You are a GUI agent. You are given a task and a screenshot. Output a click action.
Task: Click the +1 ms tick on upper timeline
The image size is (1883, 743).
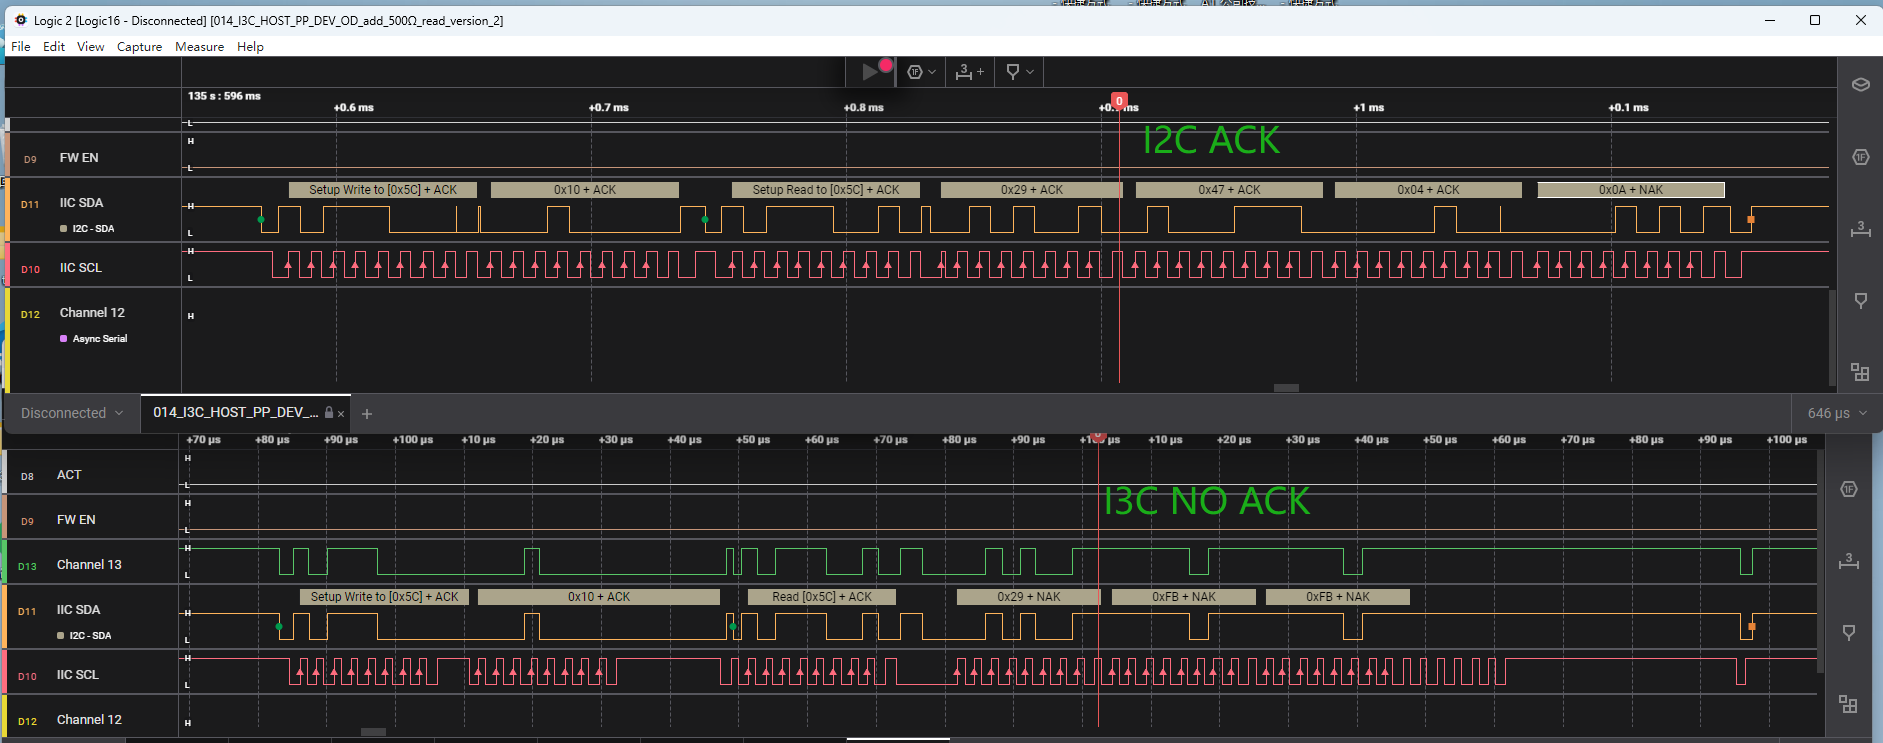coord(1368,107)
